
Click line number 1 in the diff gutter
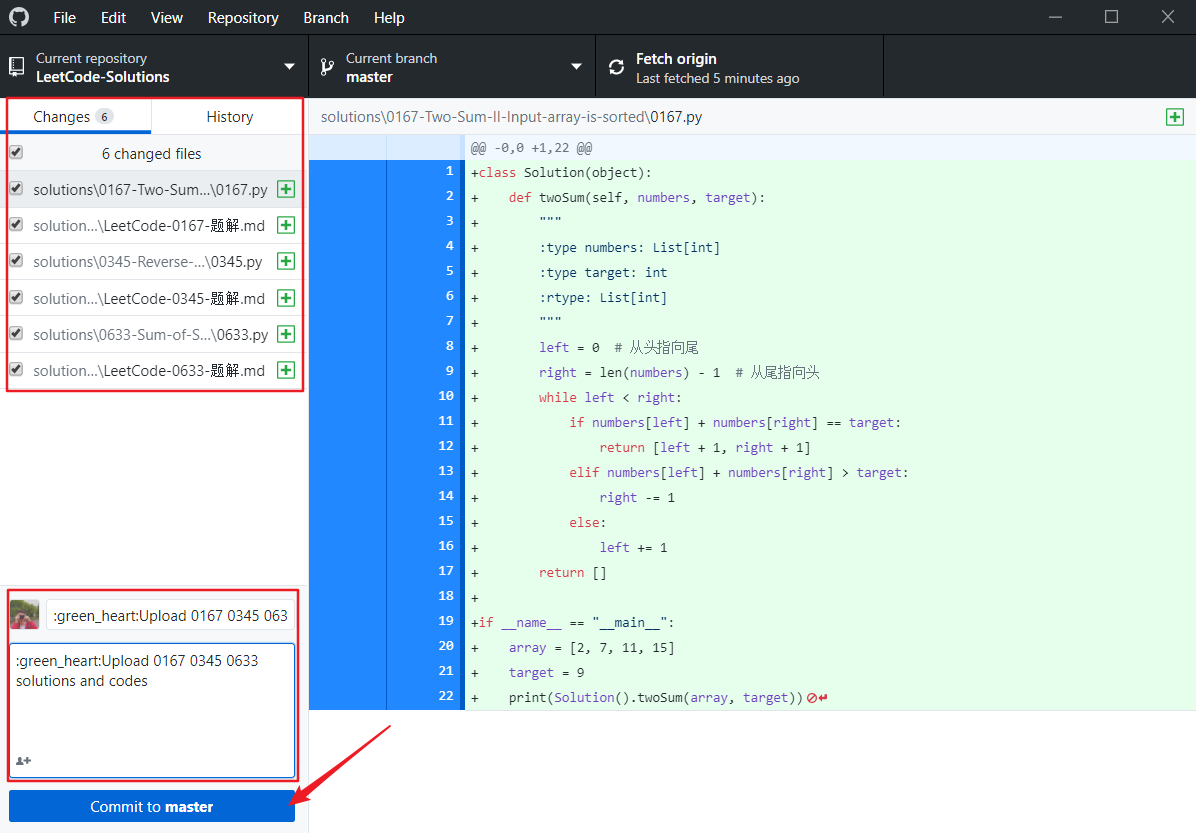[449, 171]
